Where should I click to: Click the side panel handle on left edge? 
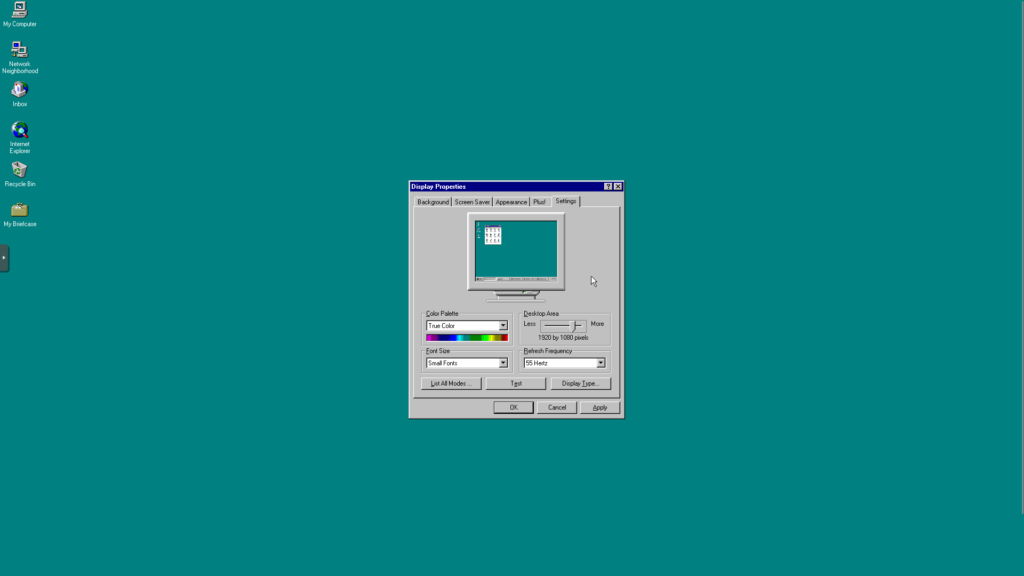[4, 258]
